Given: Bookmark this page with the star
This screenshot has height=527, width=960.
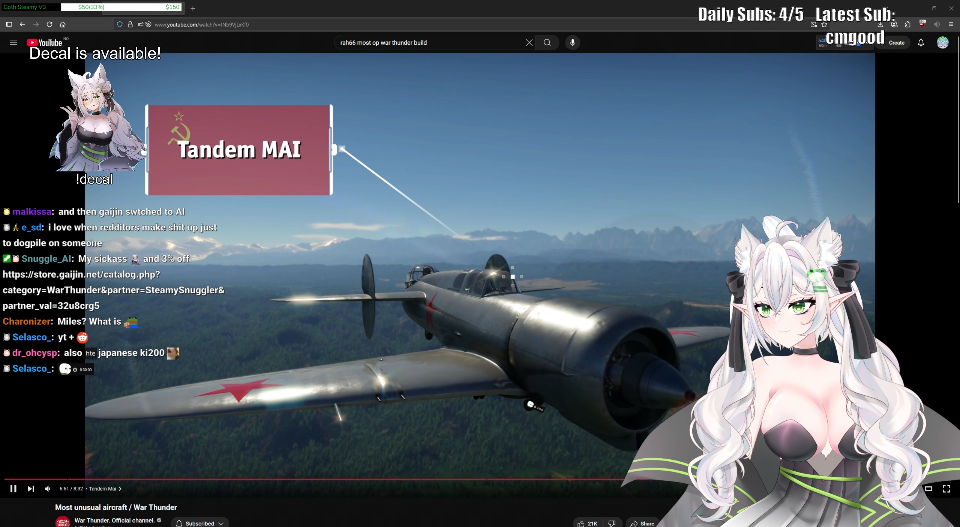Looking at the screenshot, I should [824, 24].
